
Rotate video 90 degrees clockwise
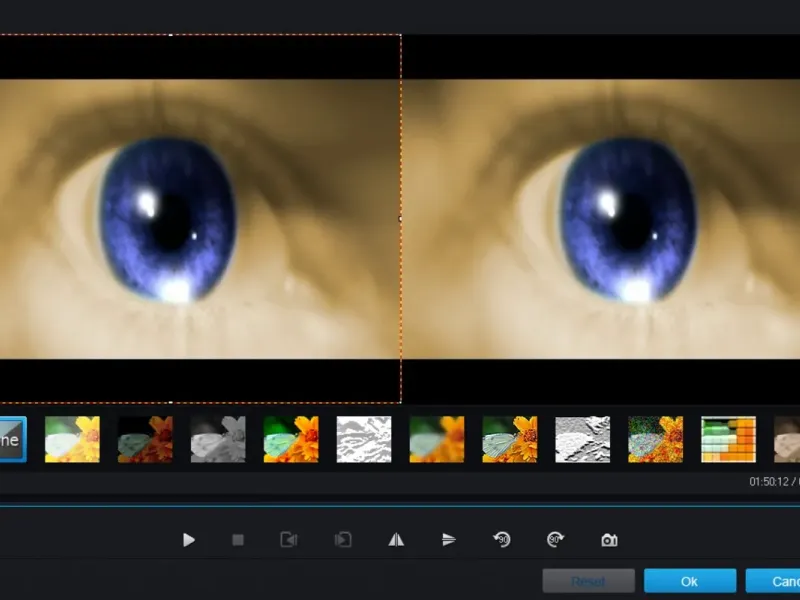(555, 540)
